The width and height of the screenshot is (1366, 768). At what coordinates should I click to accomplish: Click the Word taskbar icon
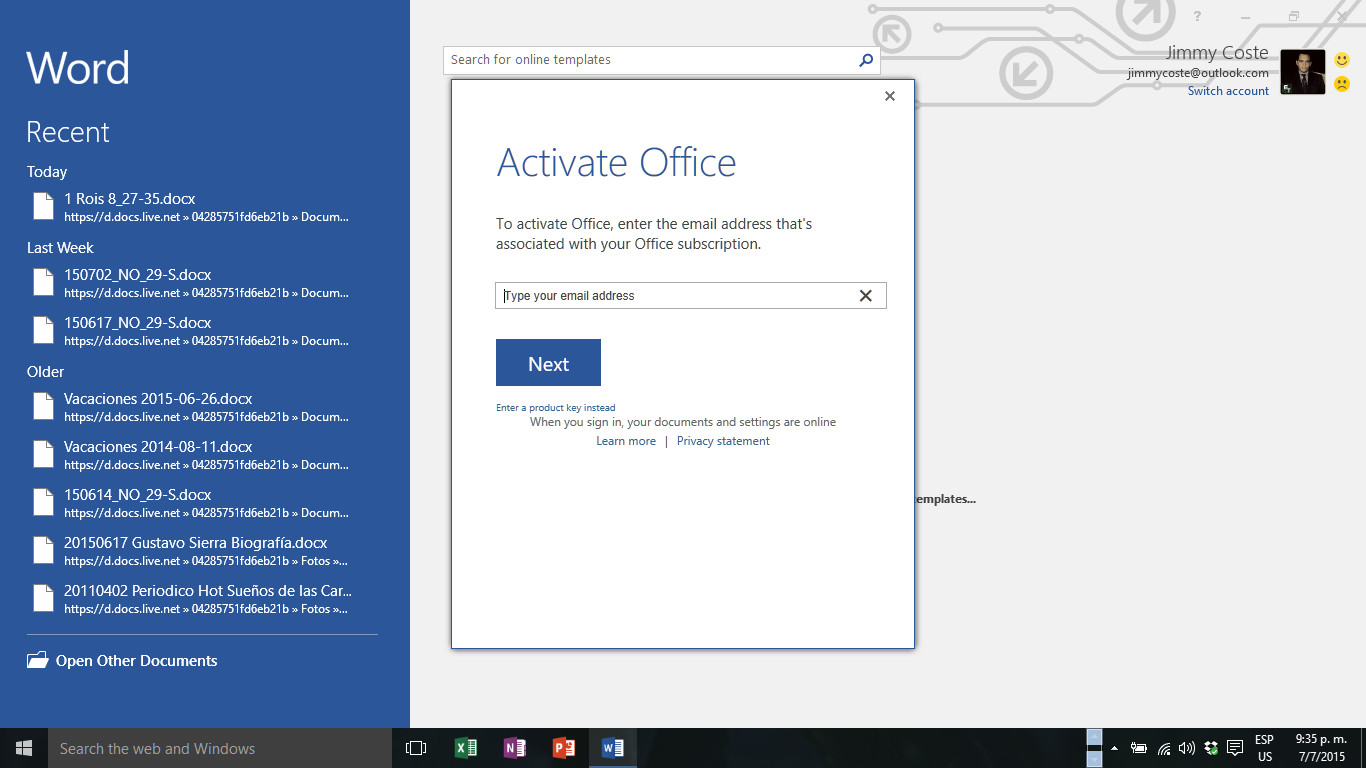click(612, 748)
